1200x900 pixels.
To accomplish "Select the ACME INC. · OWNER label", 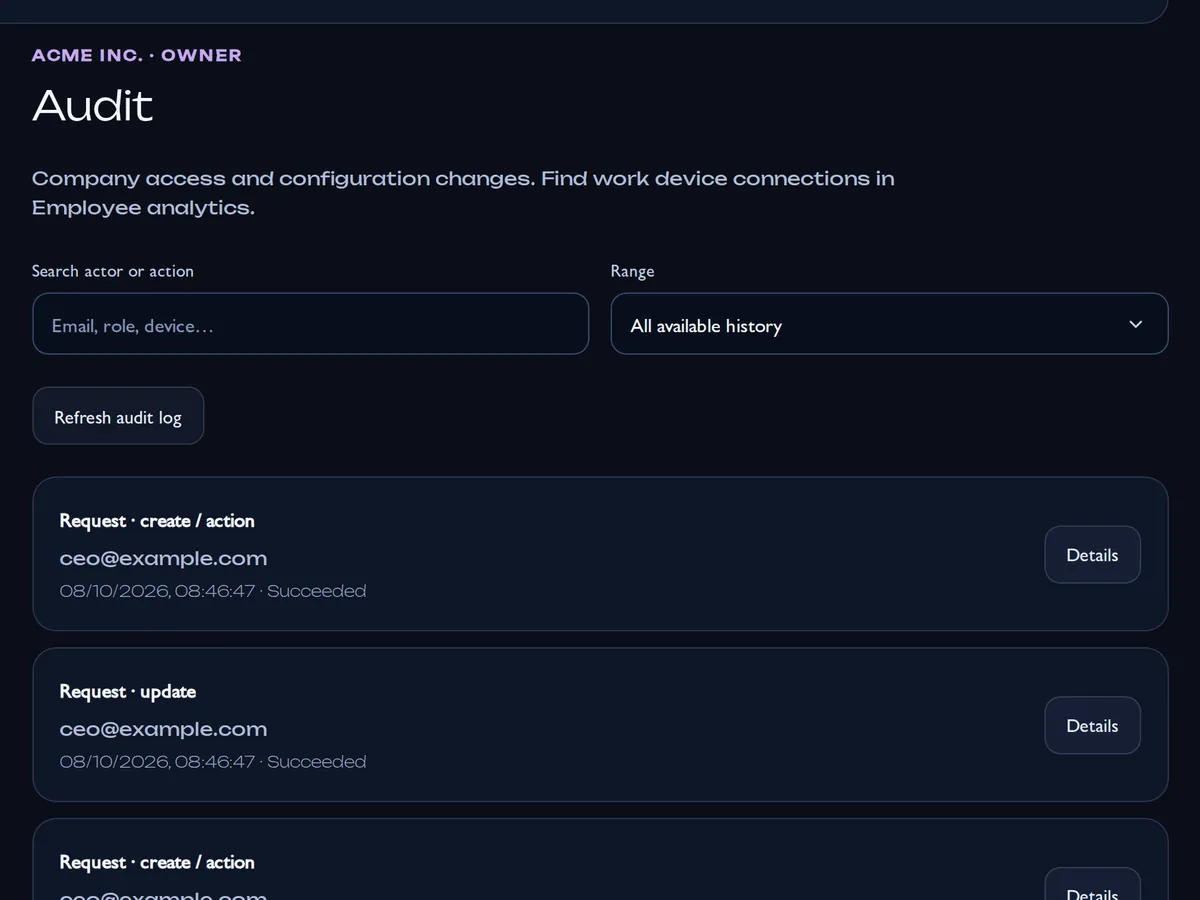I will click(137, 55).
